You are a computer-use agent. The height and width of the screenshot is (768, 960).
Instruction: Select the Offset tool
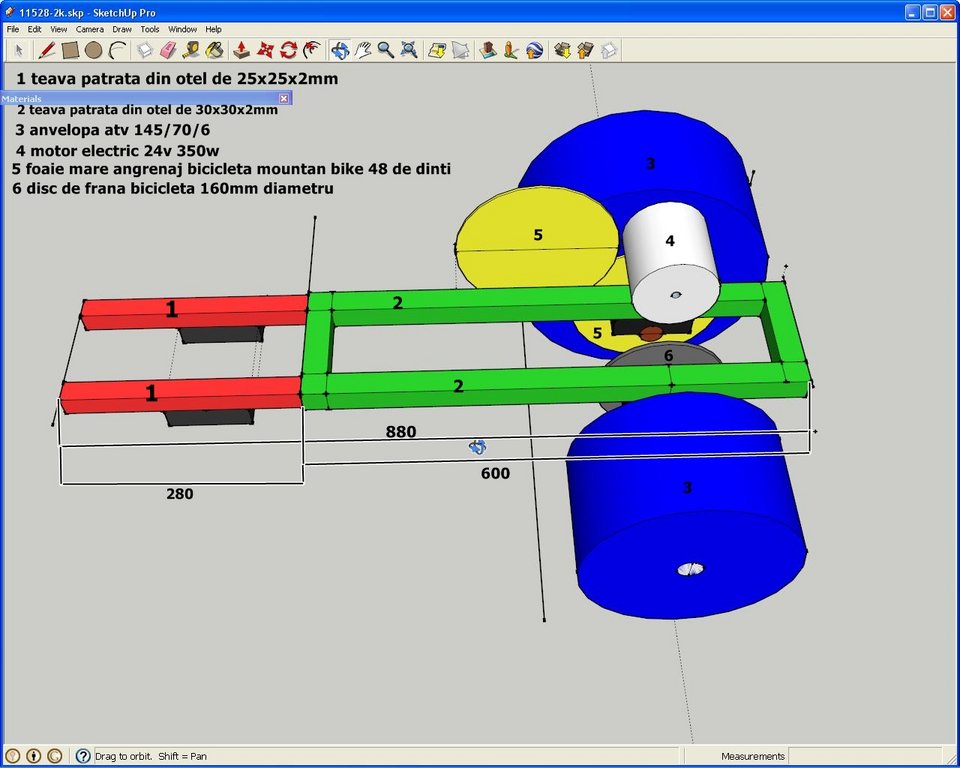(x=312, y=50)
